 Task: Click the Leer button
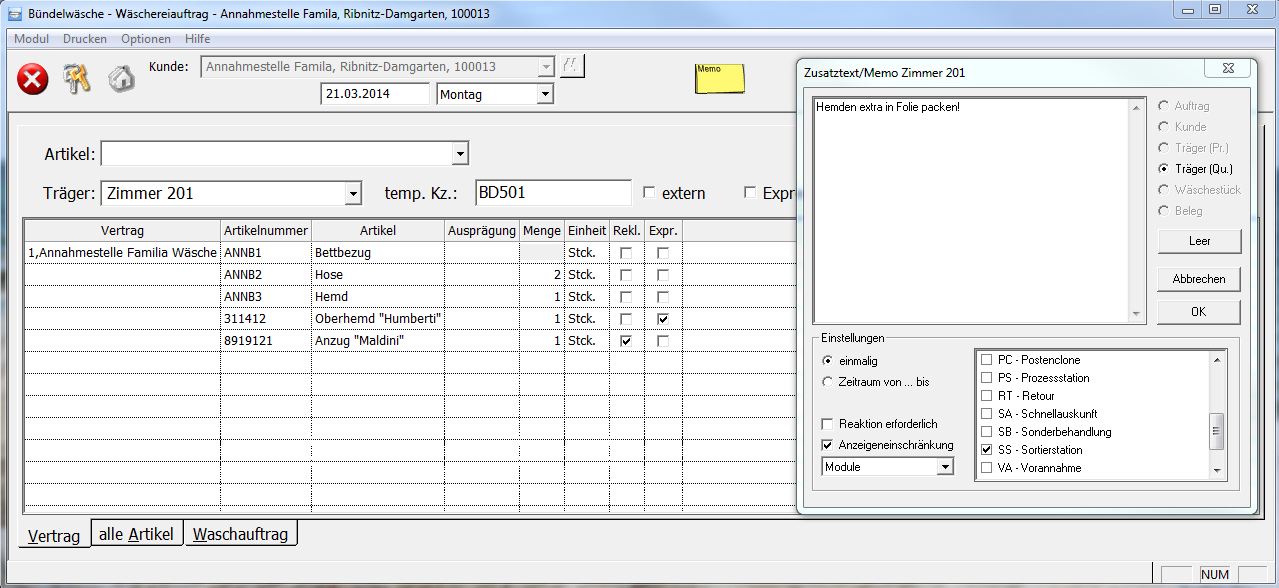click(1199, 241)
